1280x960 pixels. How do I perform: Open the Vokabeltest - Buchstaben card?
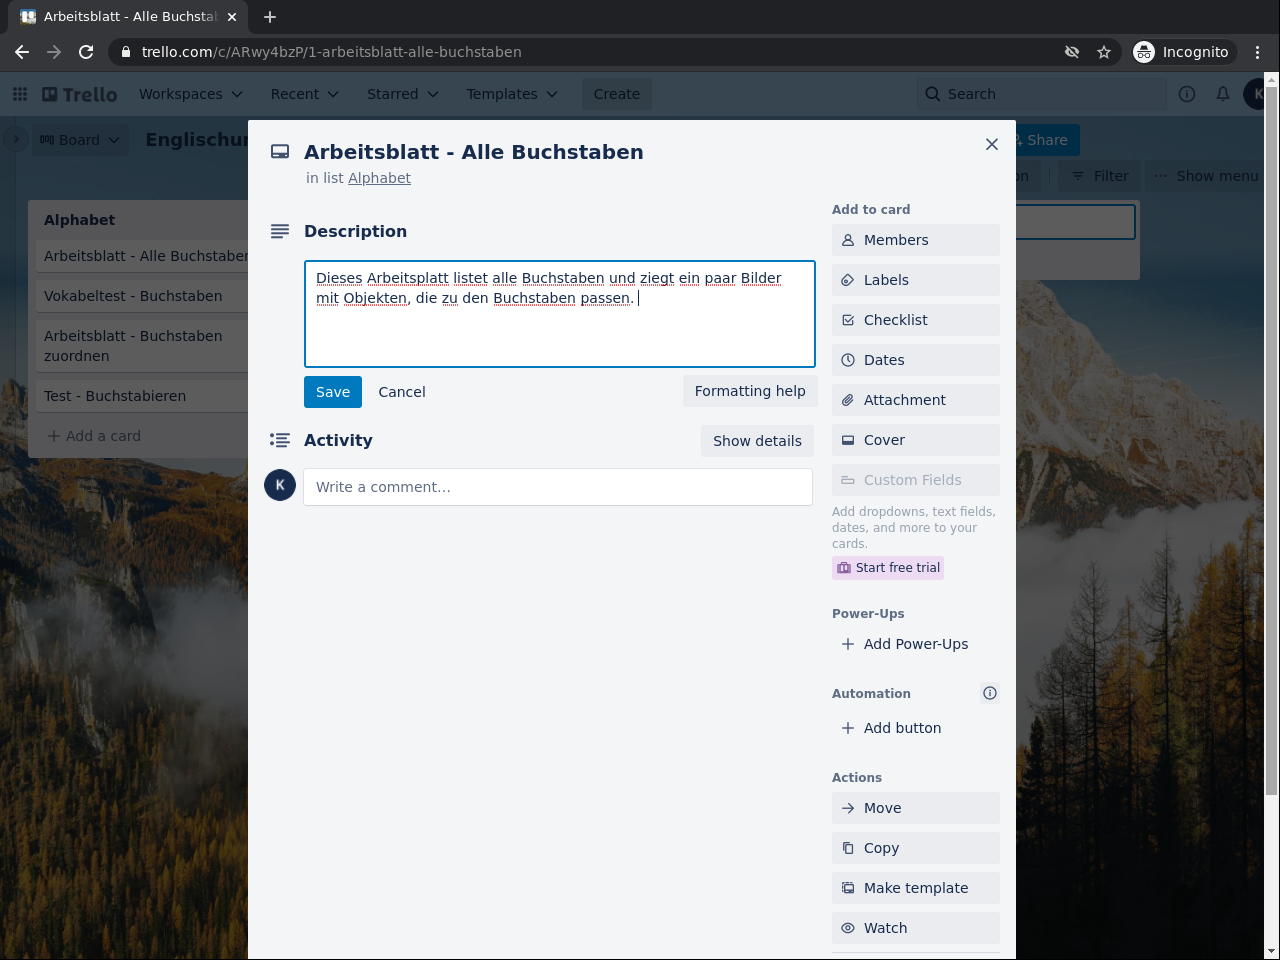[142, 296]
